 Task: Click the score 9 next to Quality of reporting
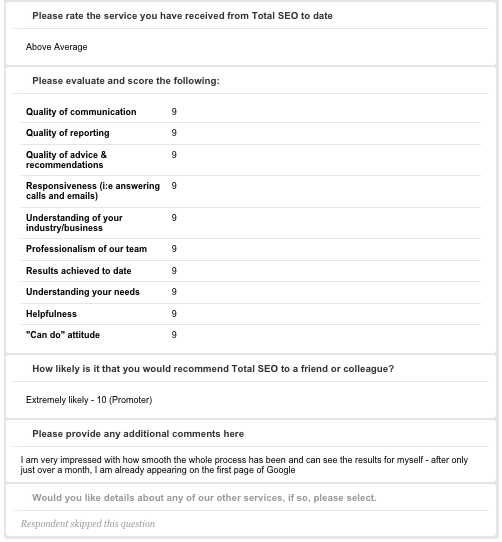click(174, 133)
